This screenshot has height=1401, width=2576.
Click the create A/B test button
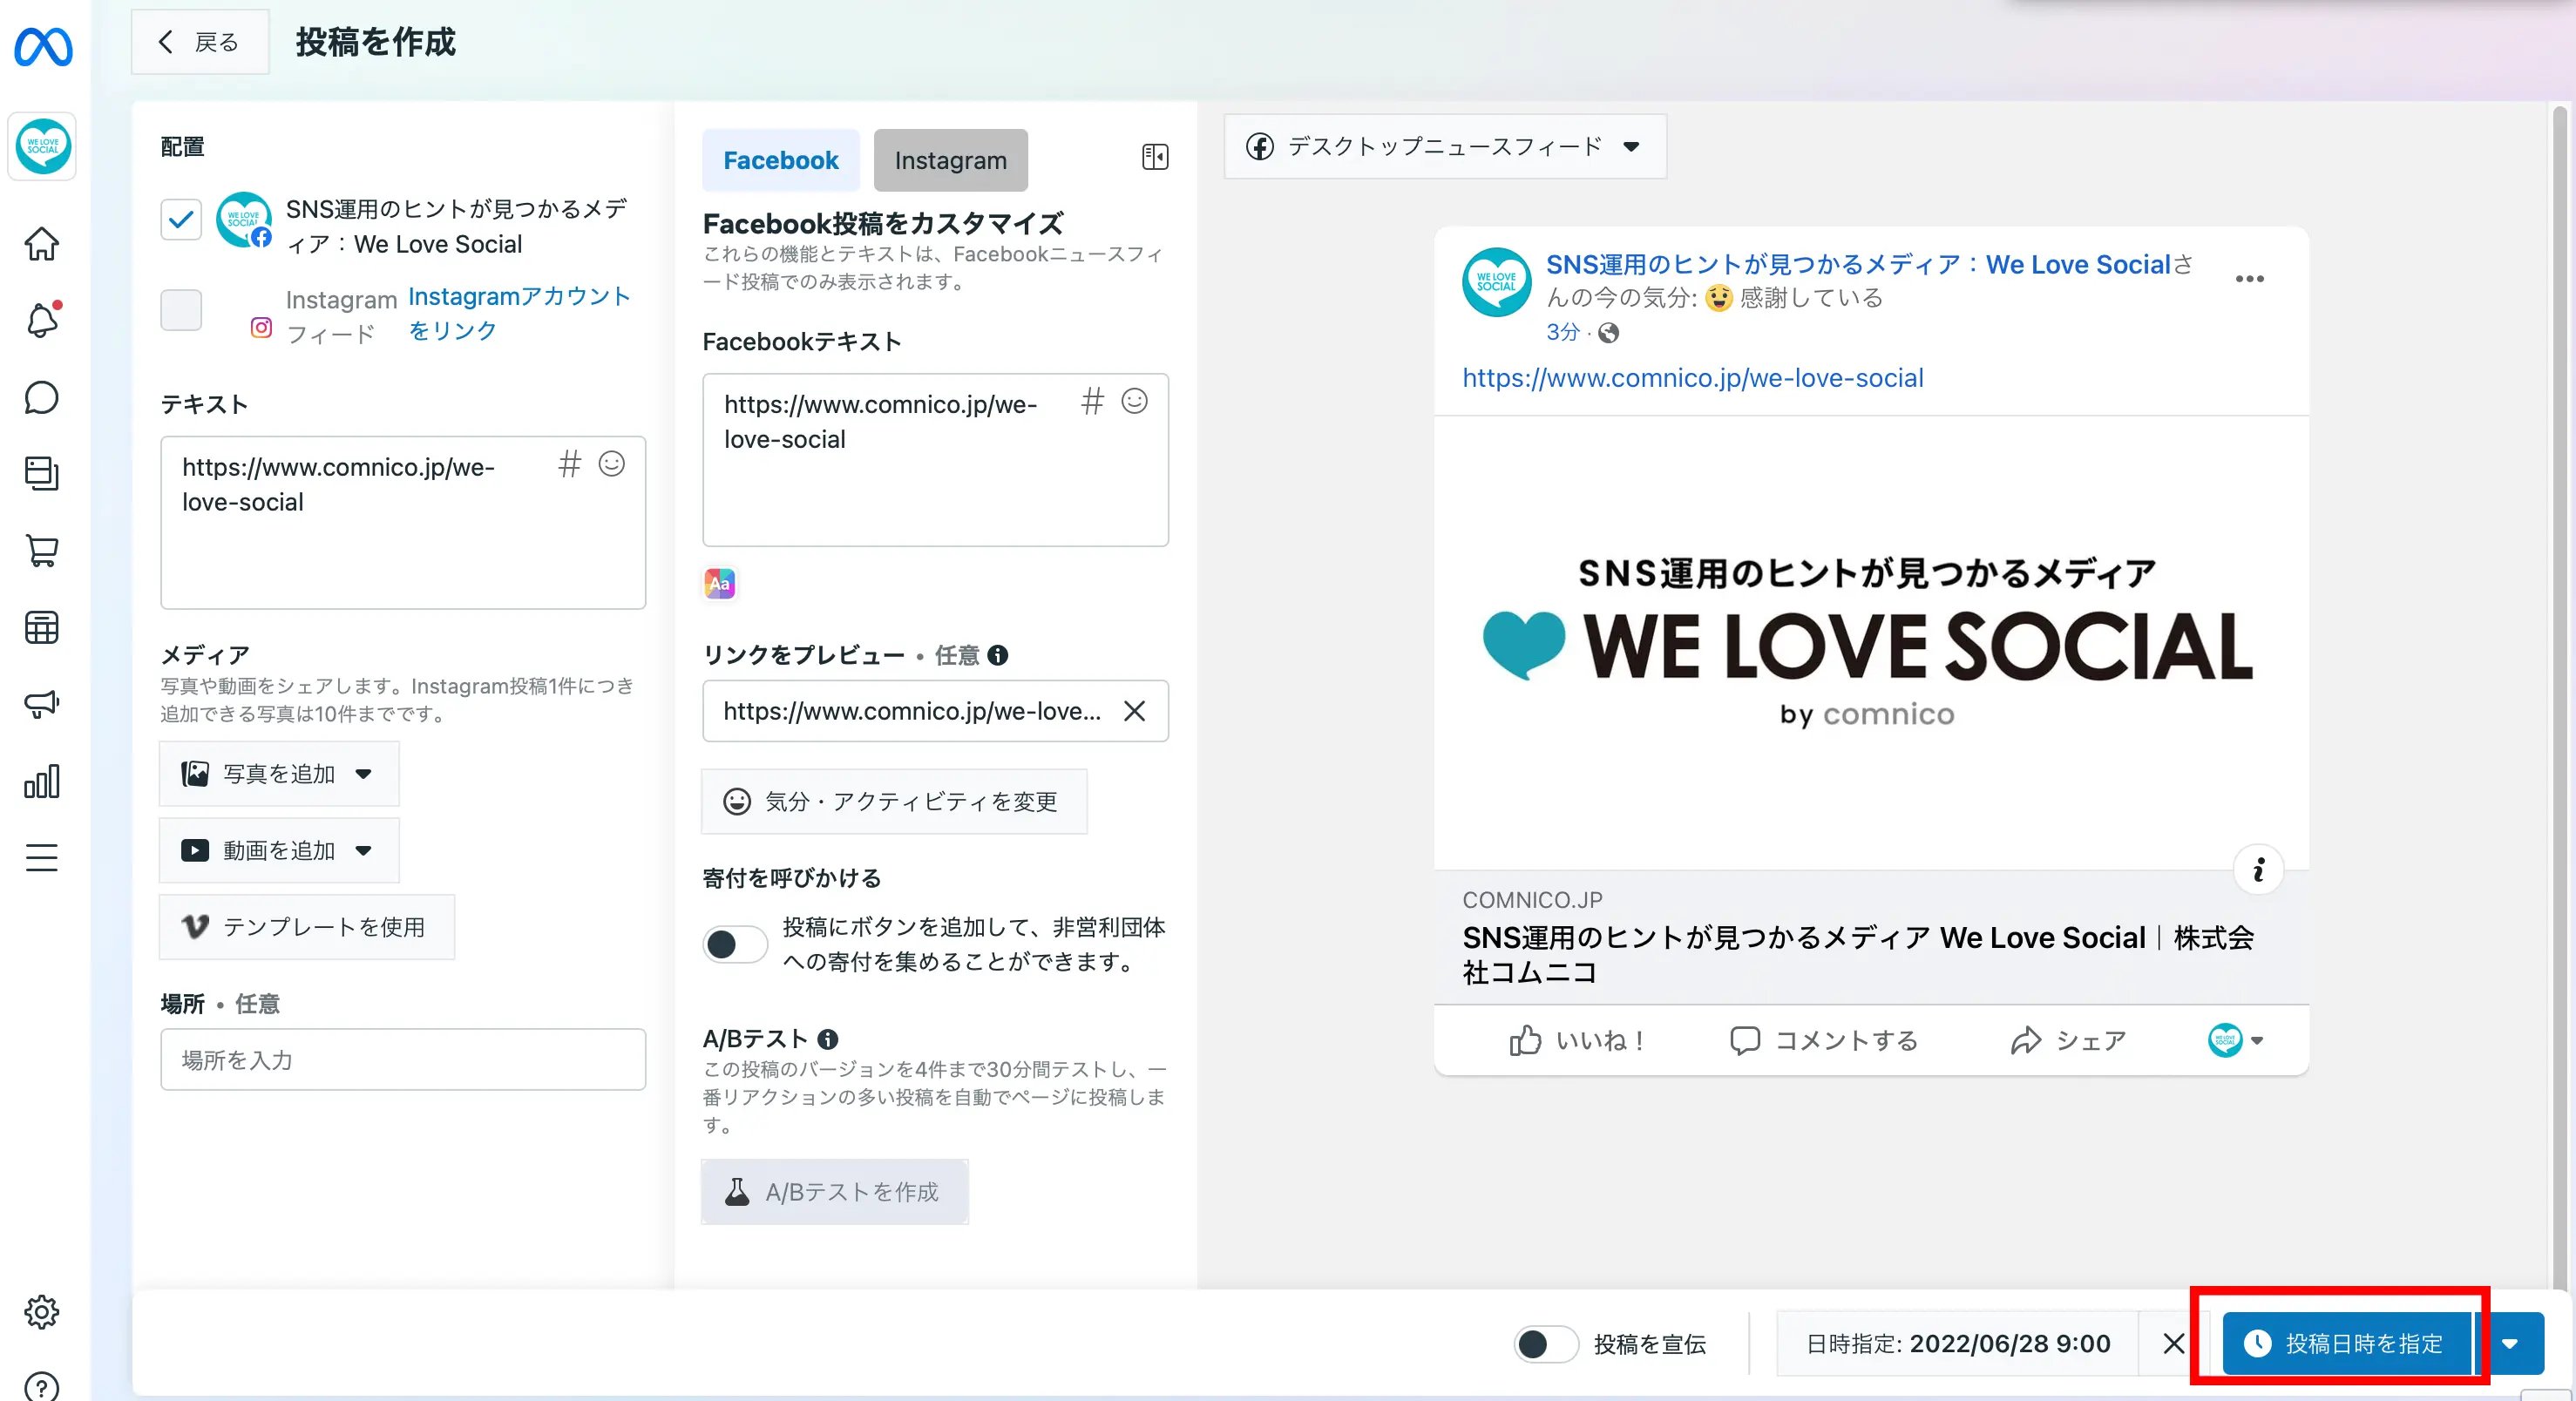(x=835, y=1191)
